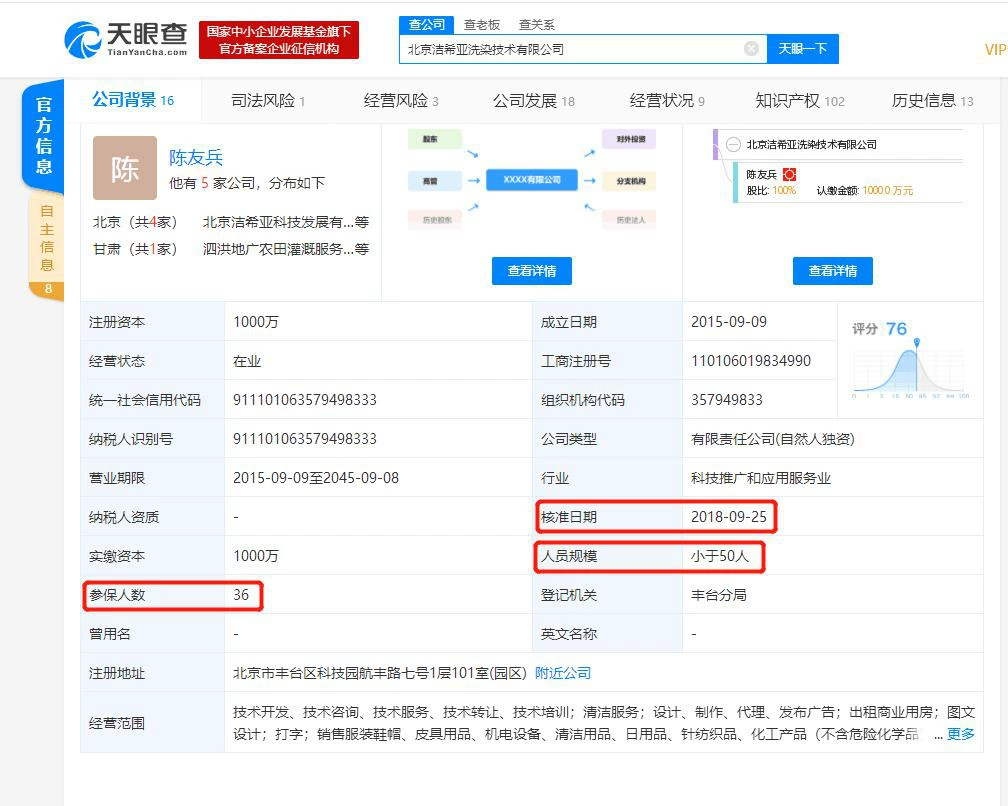
Task: Switch to the 查关系 search tab
Action: [x=536, y=24]
